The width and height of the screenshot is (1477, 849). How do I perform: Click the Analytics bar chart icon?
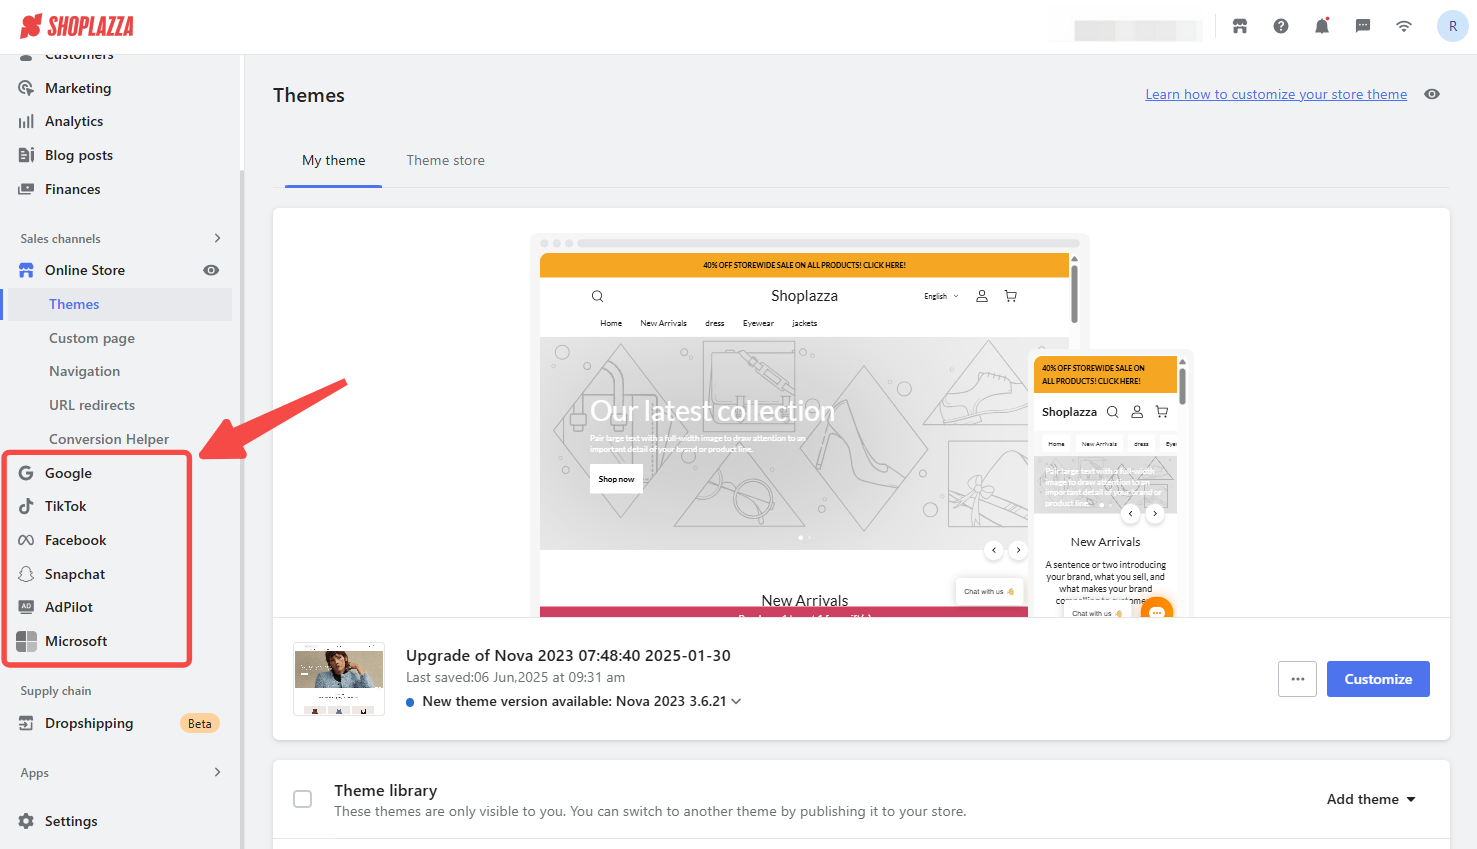(26, 121)
